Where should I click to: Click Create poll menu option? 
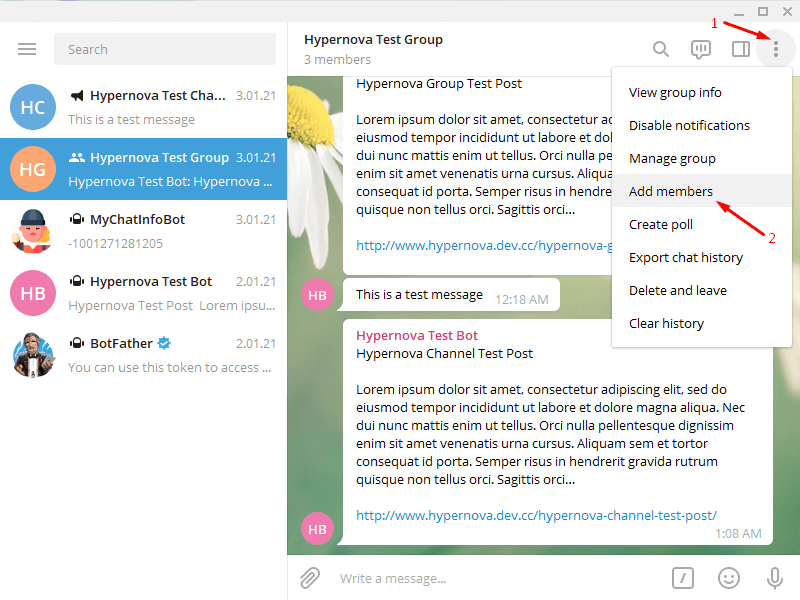(661, 224)
